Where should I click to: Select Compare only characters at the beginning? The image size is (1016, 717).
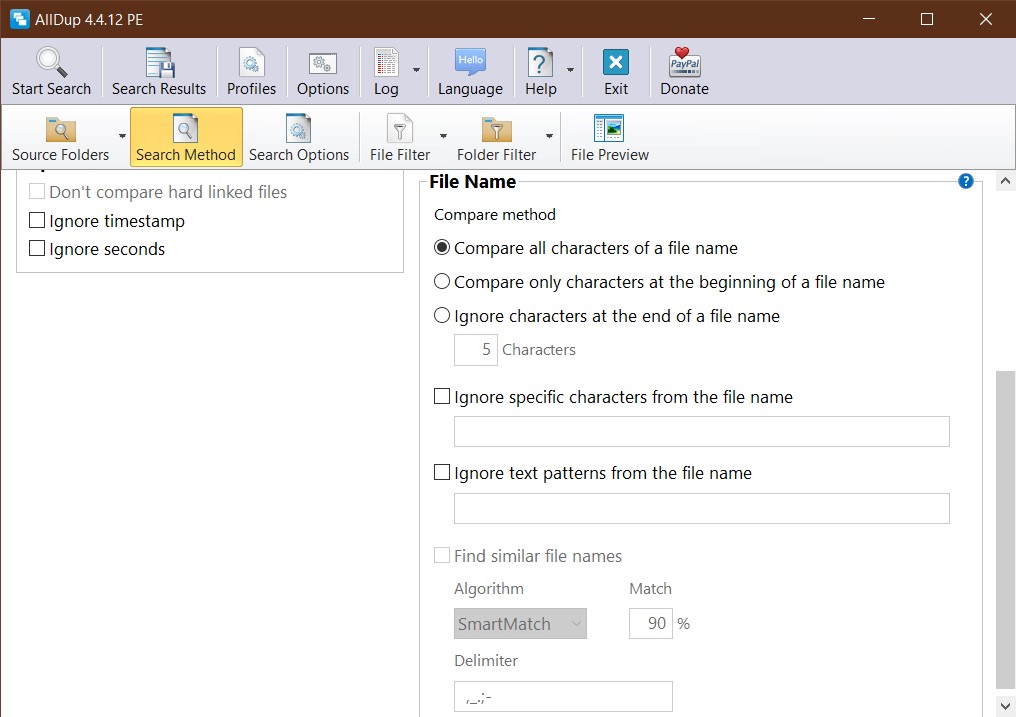coord(442,281)
